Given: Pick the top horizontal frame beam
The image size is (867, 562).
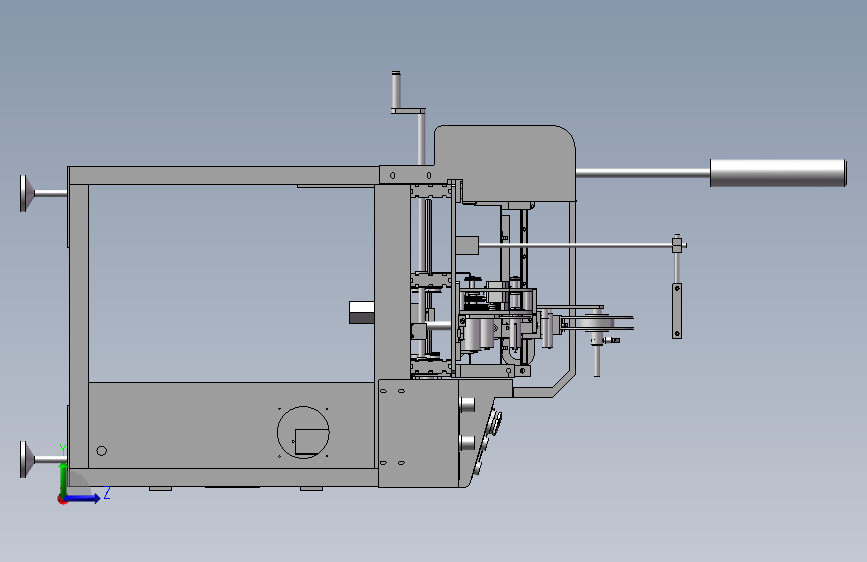Looking at the screenshot, I should point(223,175).
